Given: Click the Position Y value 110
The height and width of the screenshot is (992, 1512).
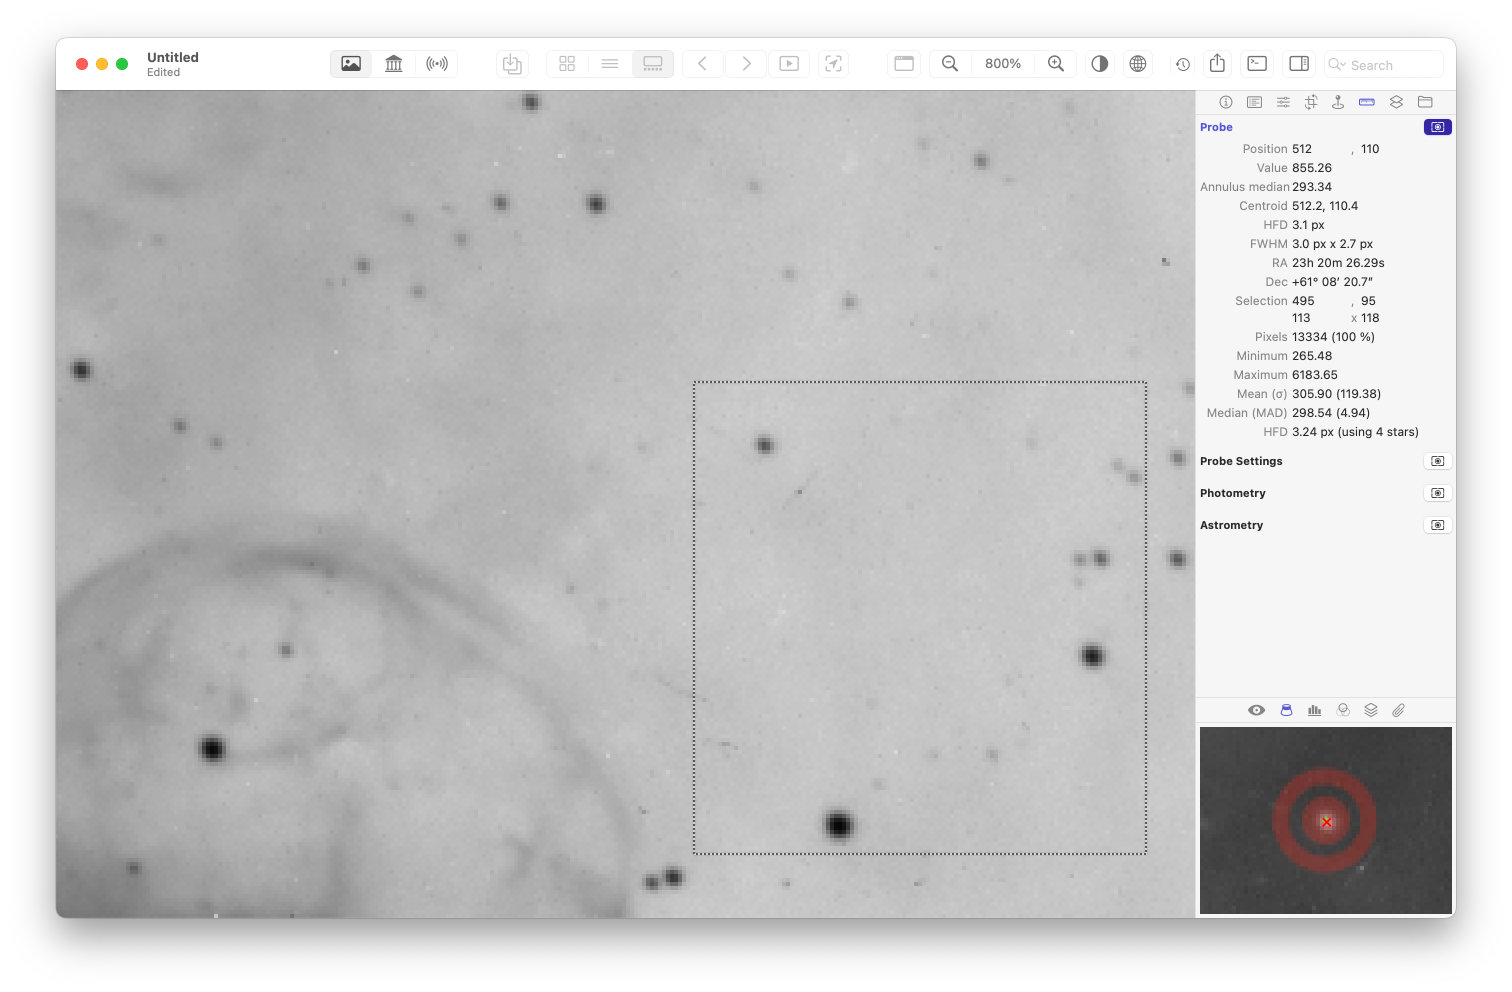Looking at the screenshot, I should click(x=1370, y=149).
